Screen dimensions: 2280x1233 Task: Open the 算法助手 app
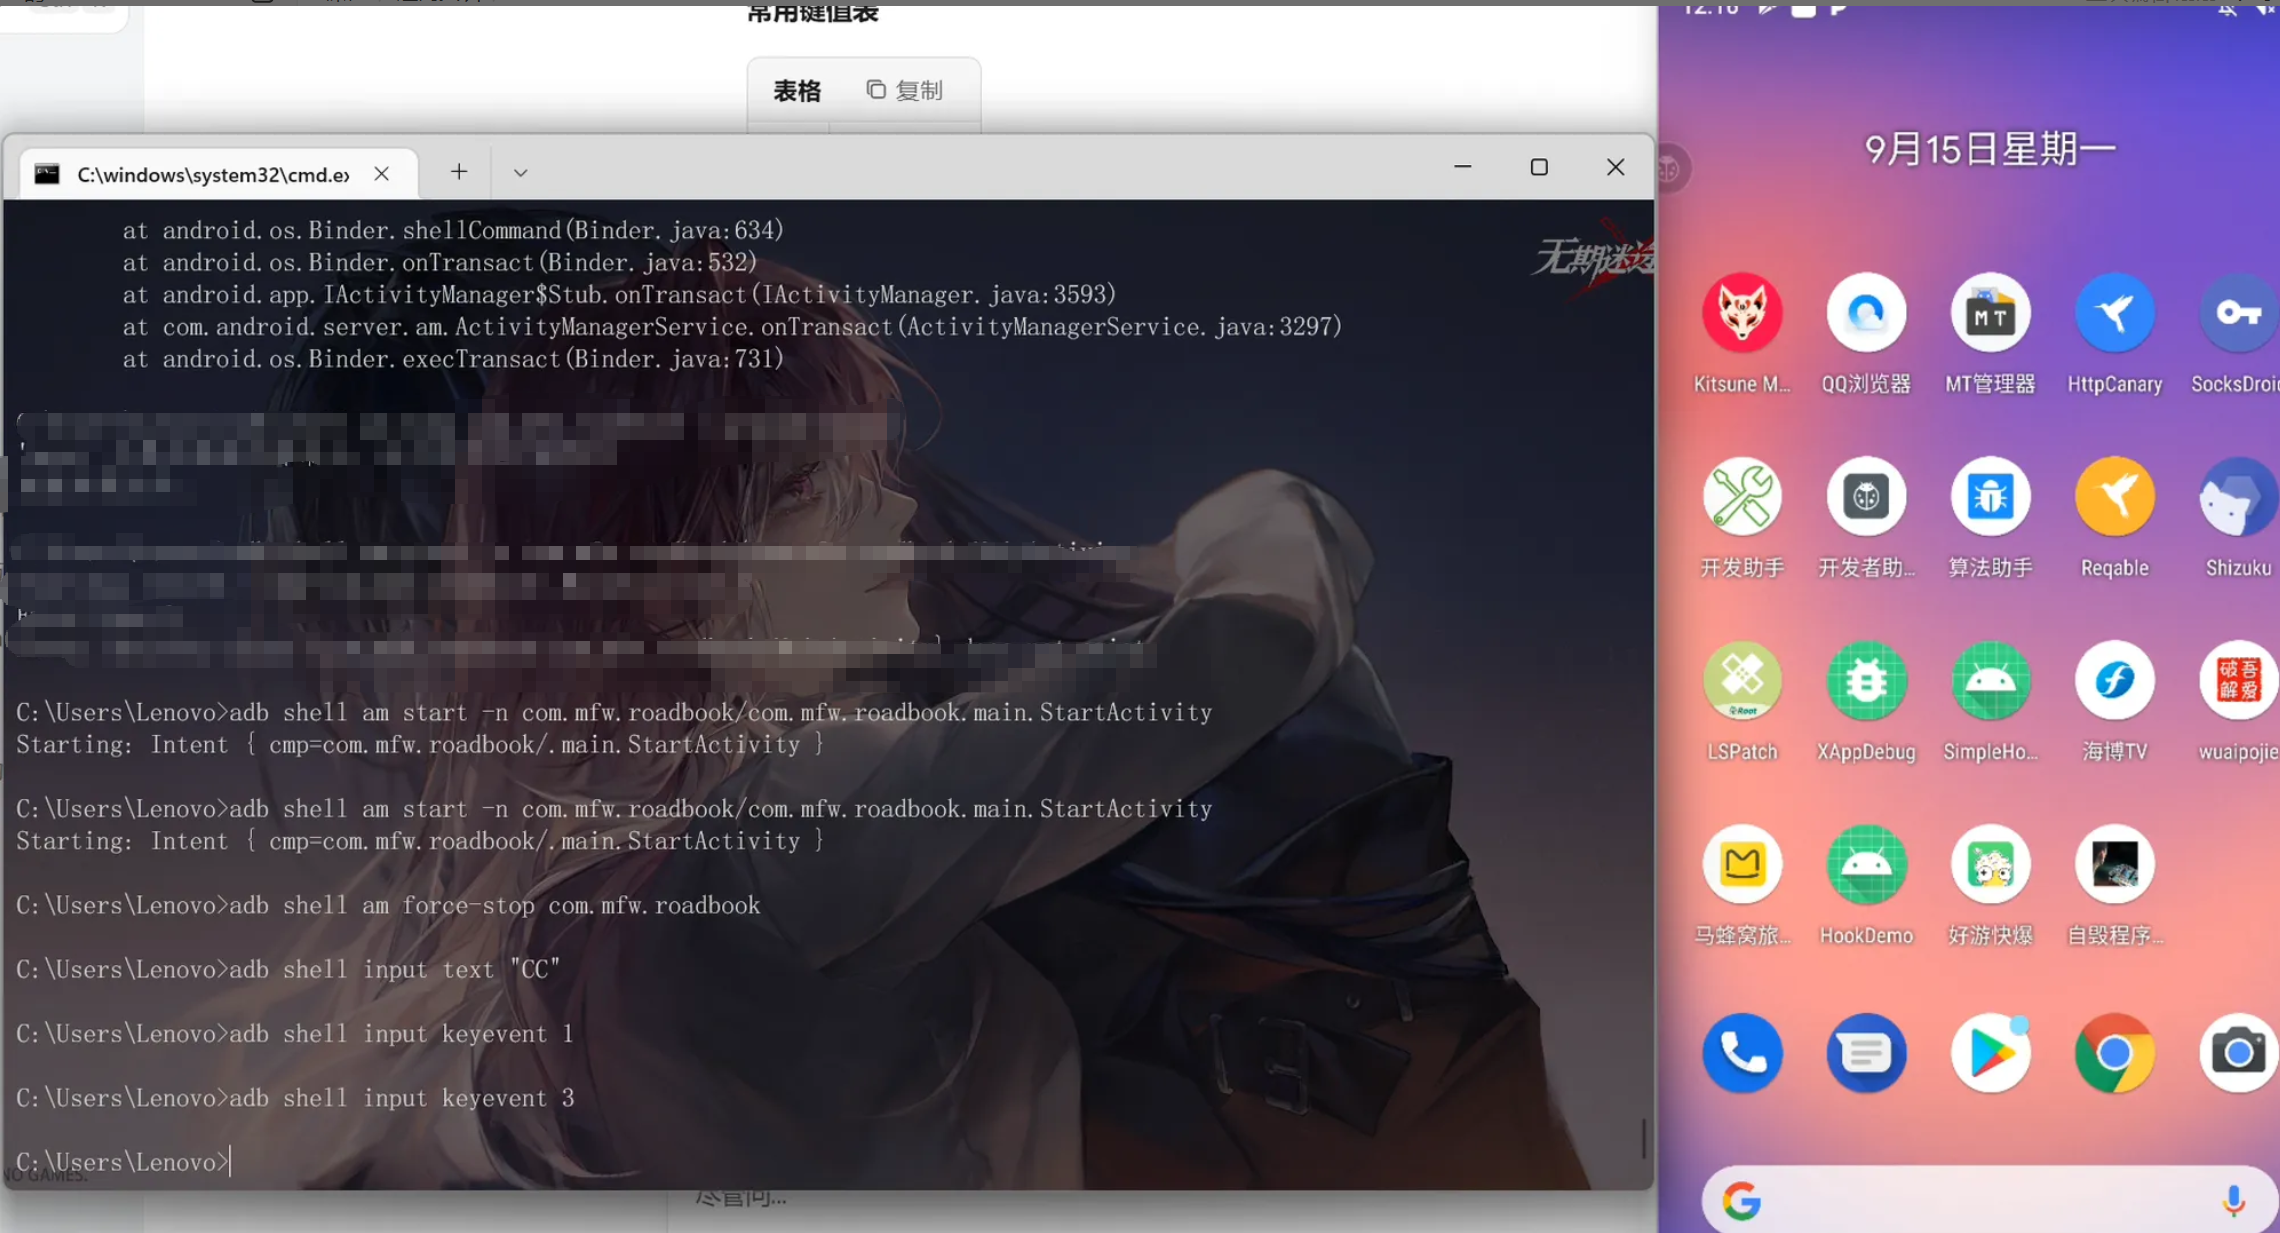[1989, 497]
